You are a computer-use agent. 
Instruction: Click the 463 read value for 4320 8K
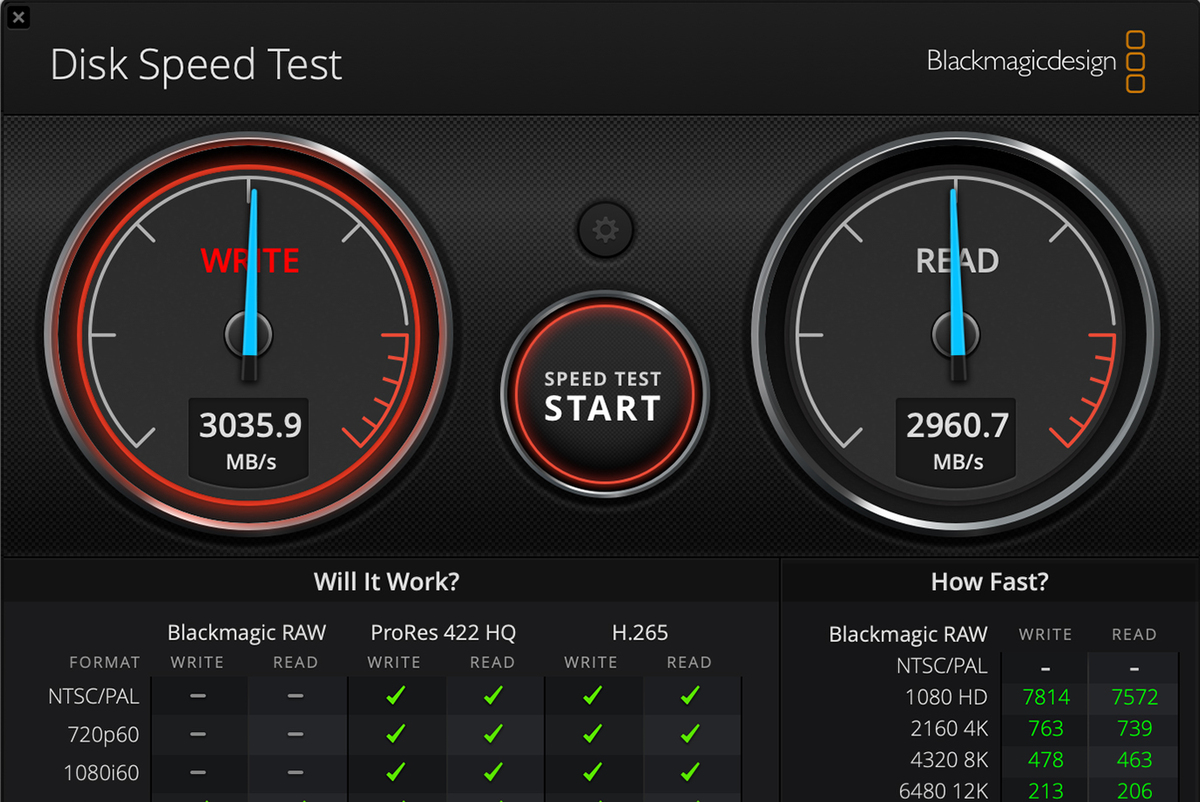click(x=1135, y=759)
